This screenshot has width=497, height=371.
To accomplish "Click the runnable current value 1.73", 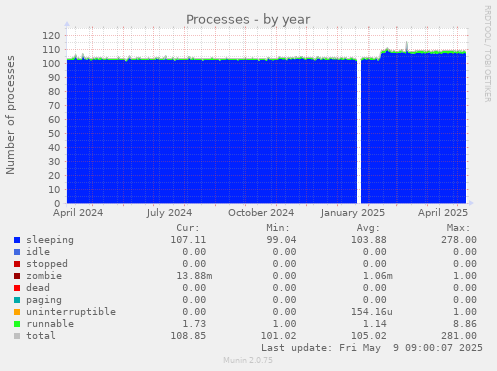I will tap(194, 324).
